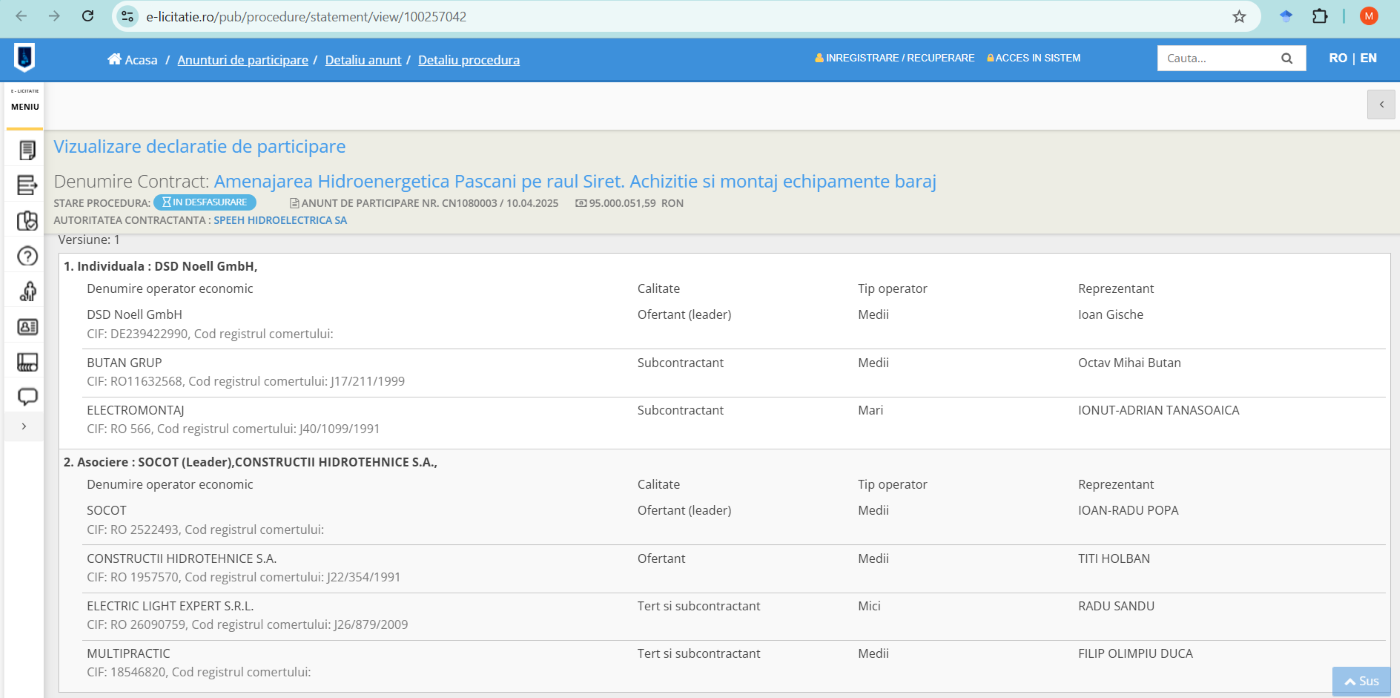Click representative IONUT-ADRIAN TANASOAICA
Screen dimensions: 1400x698
click(1158, 410)
